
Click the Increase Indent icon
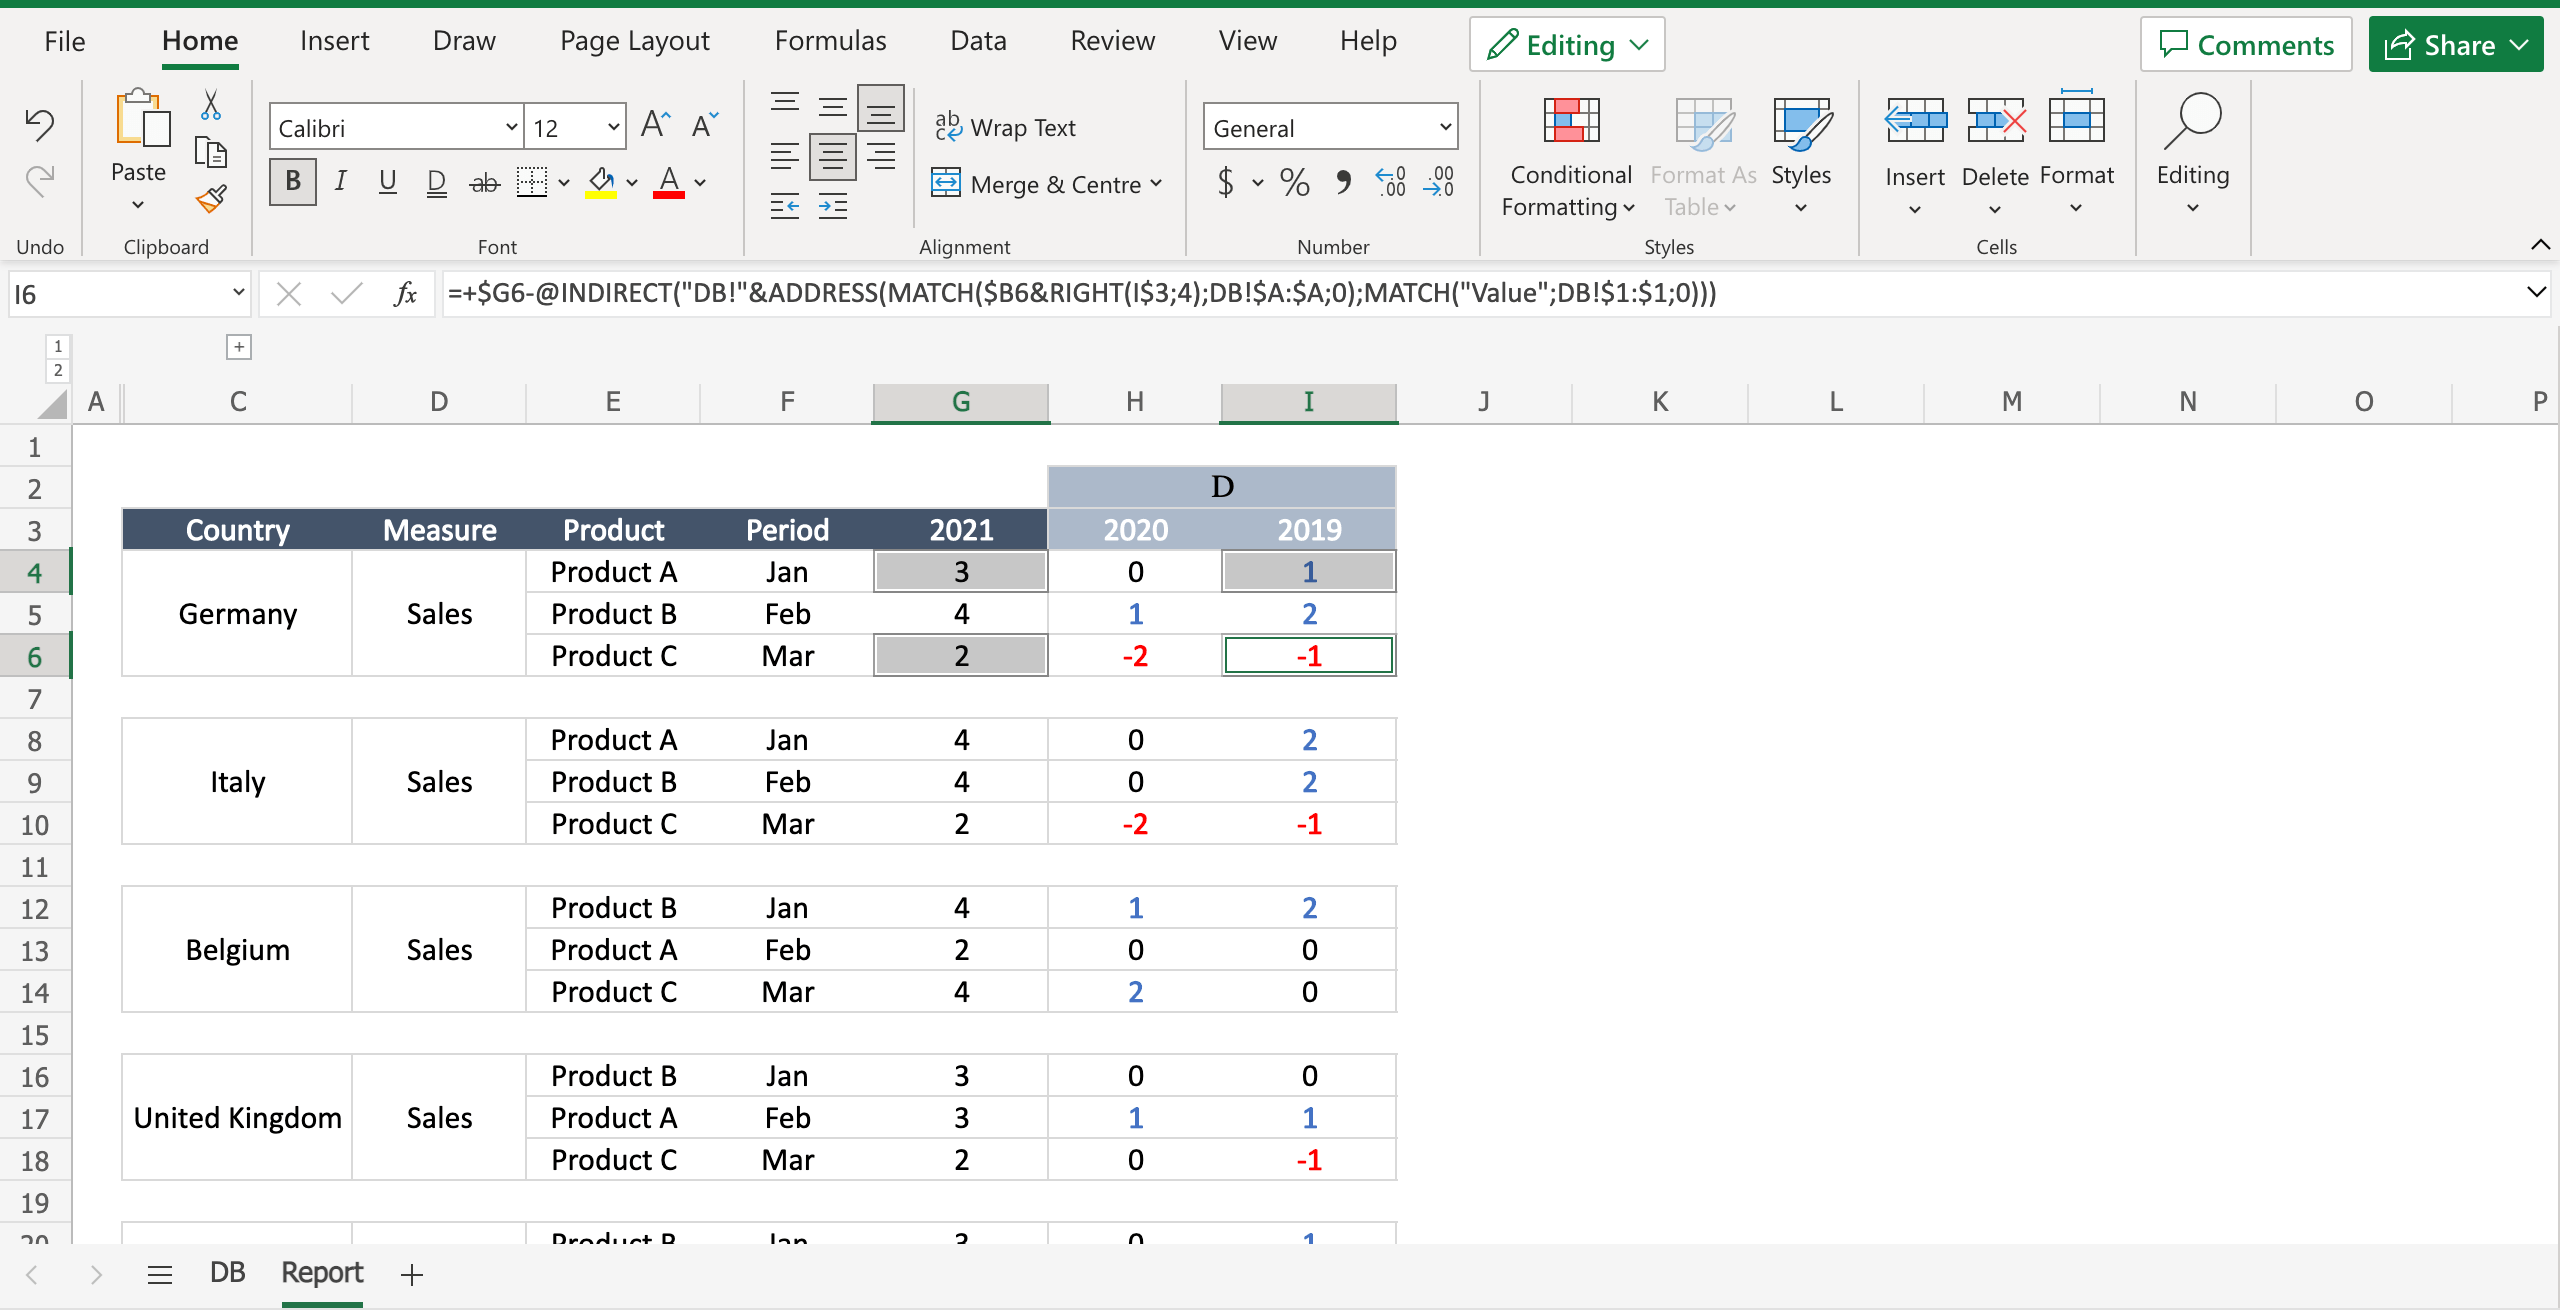(x=833, y=207)
